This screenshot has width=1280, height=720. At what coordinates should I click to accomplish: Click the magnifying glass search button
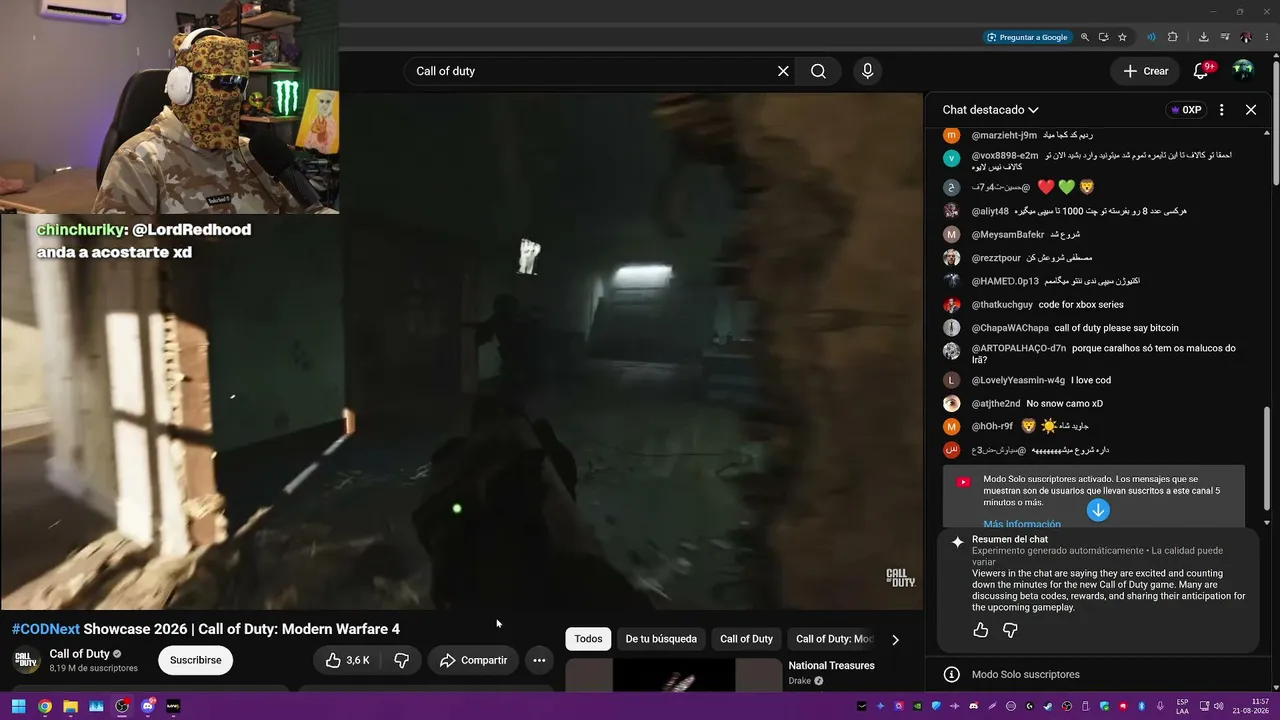click(x=818, y=71)
